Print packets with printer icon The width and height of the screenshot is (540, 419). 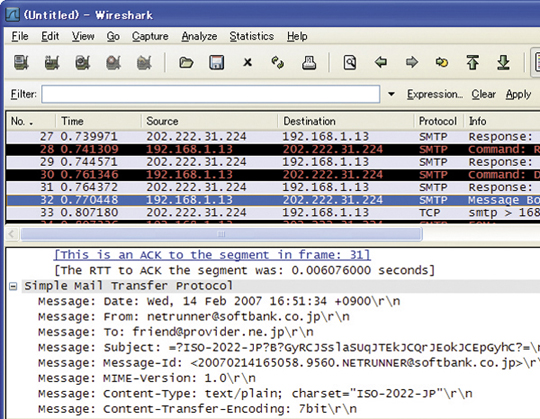(x=309, y=63)
